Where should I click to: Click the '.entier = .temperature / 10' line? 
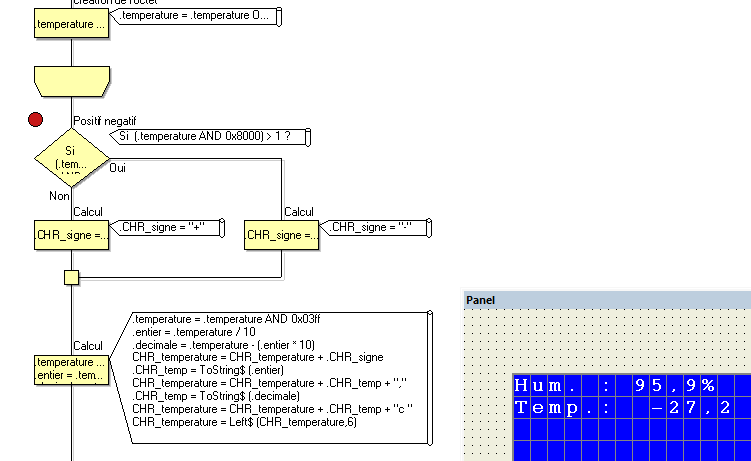(194, 332)
